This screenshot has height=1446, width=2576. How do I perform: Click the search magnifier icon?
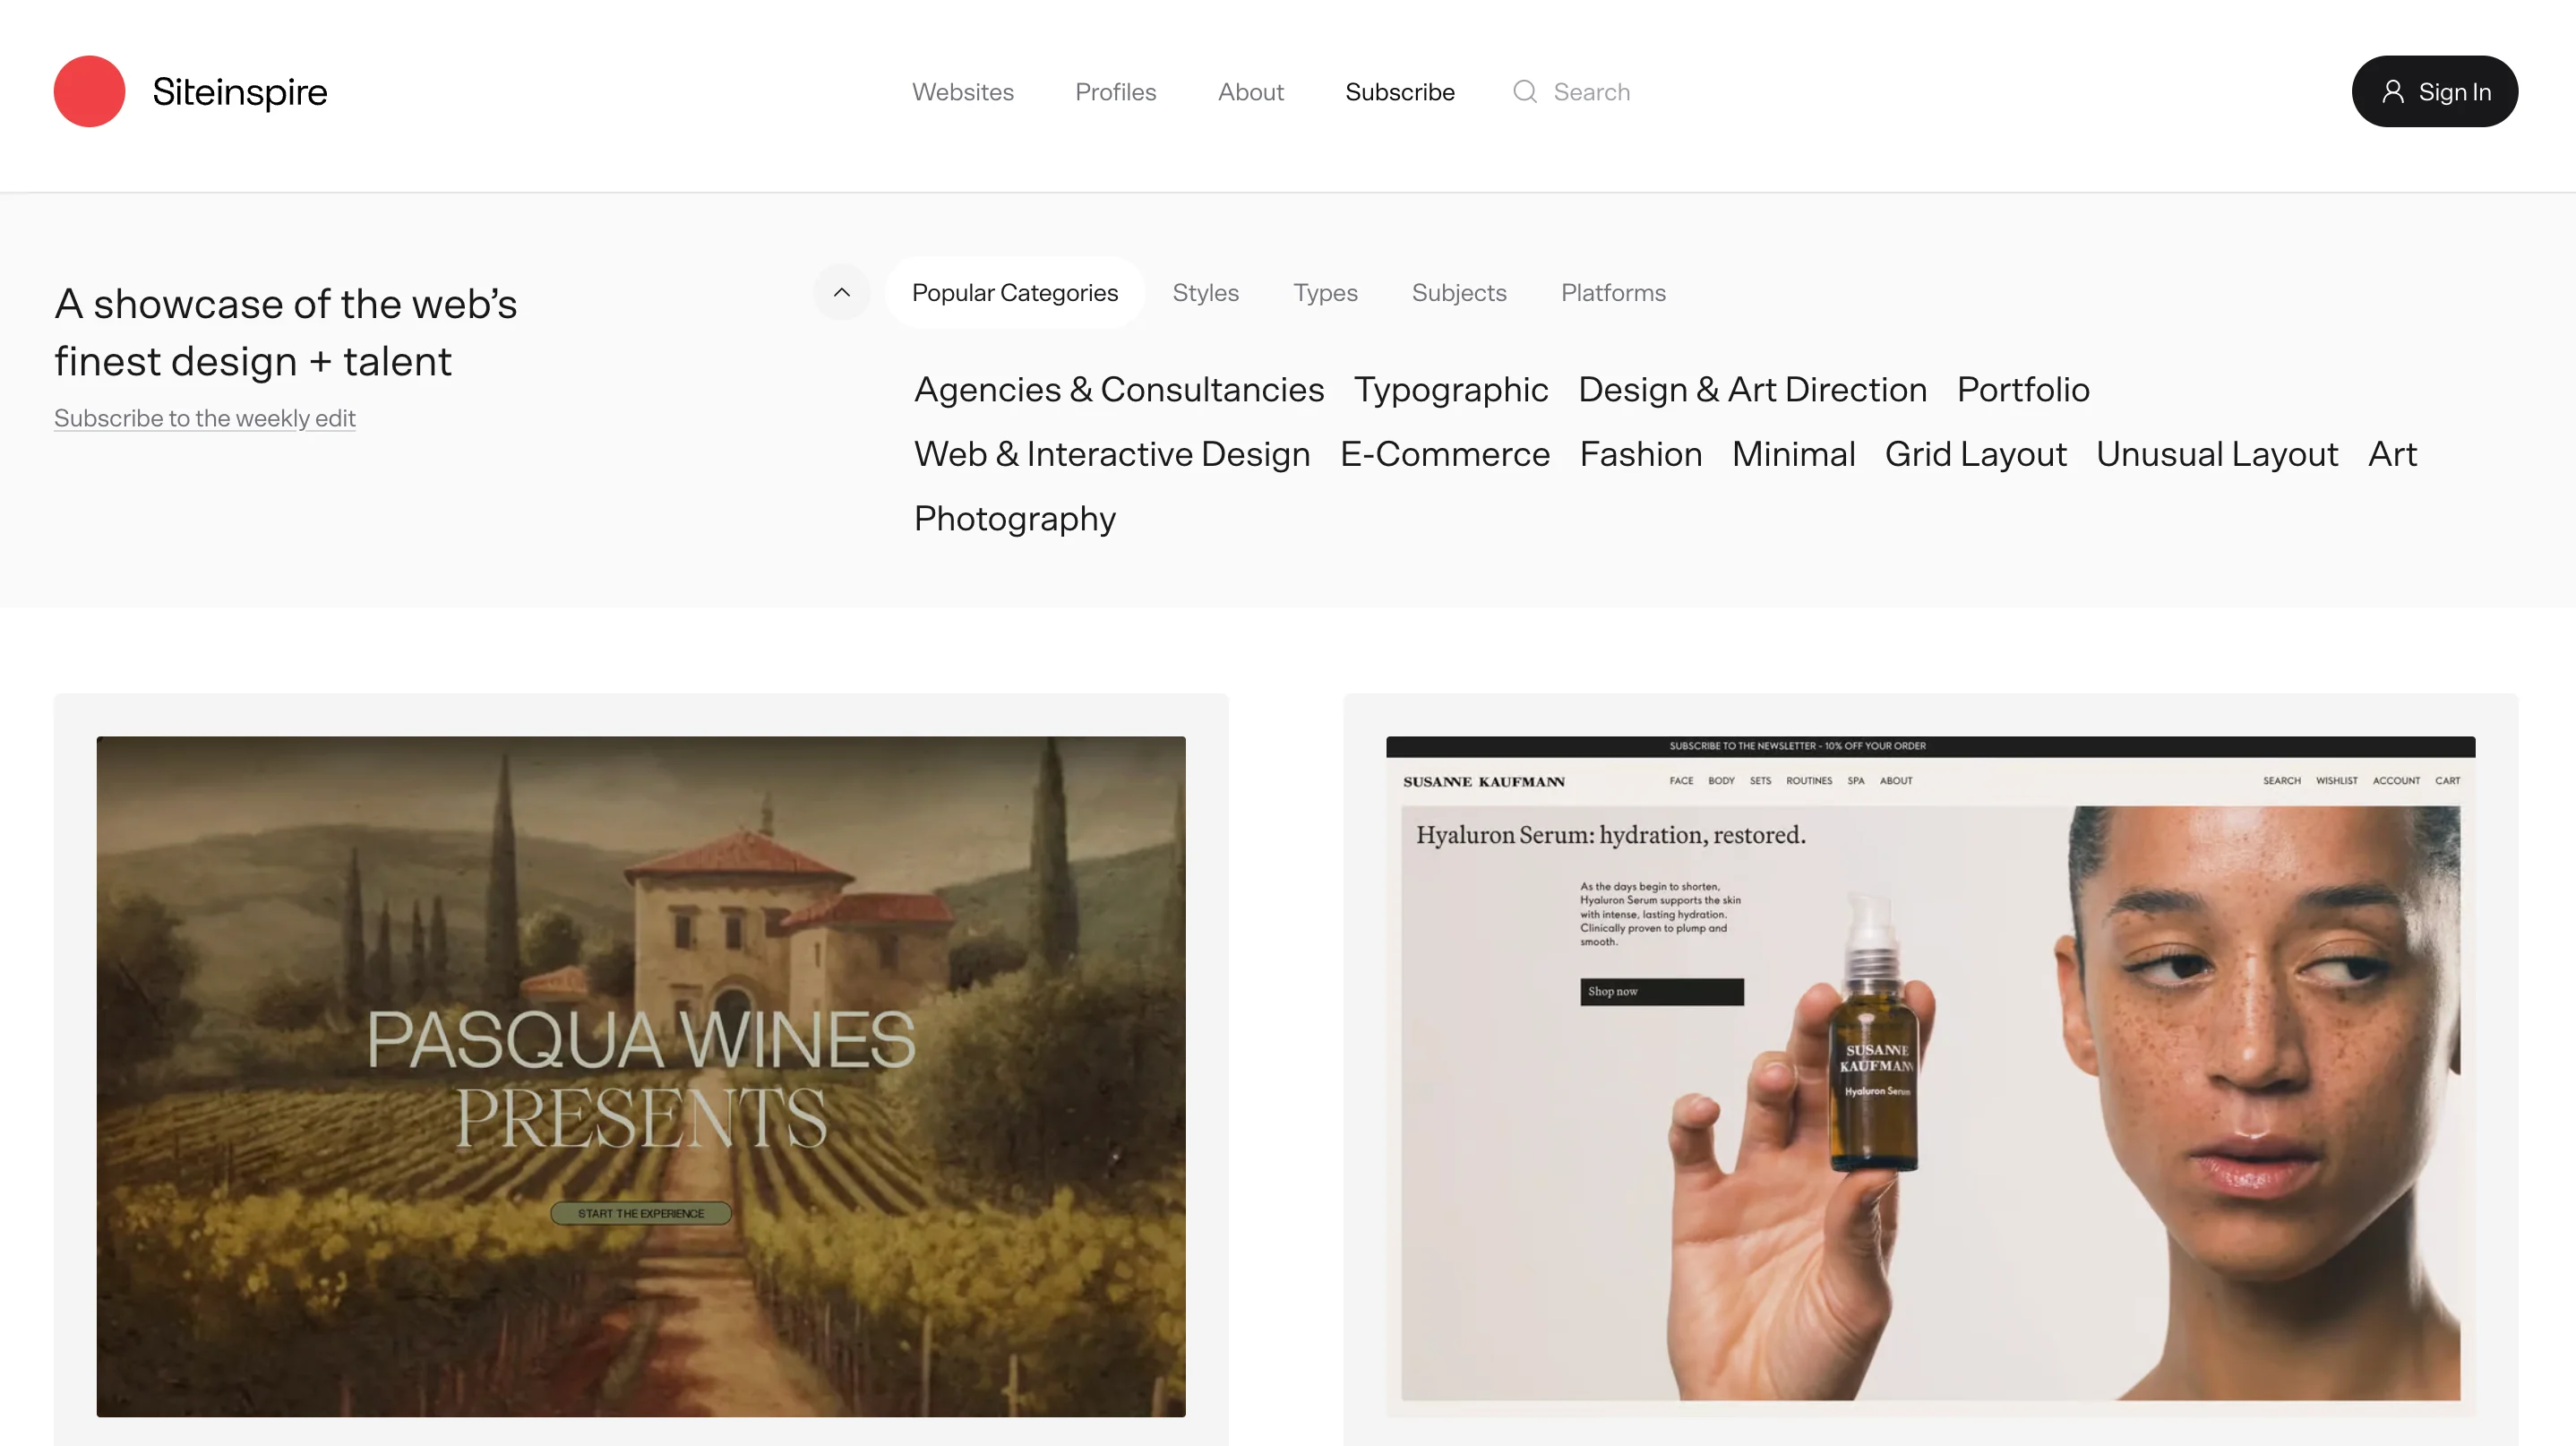pos(1525,92)
